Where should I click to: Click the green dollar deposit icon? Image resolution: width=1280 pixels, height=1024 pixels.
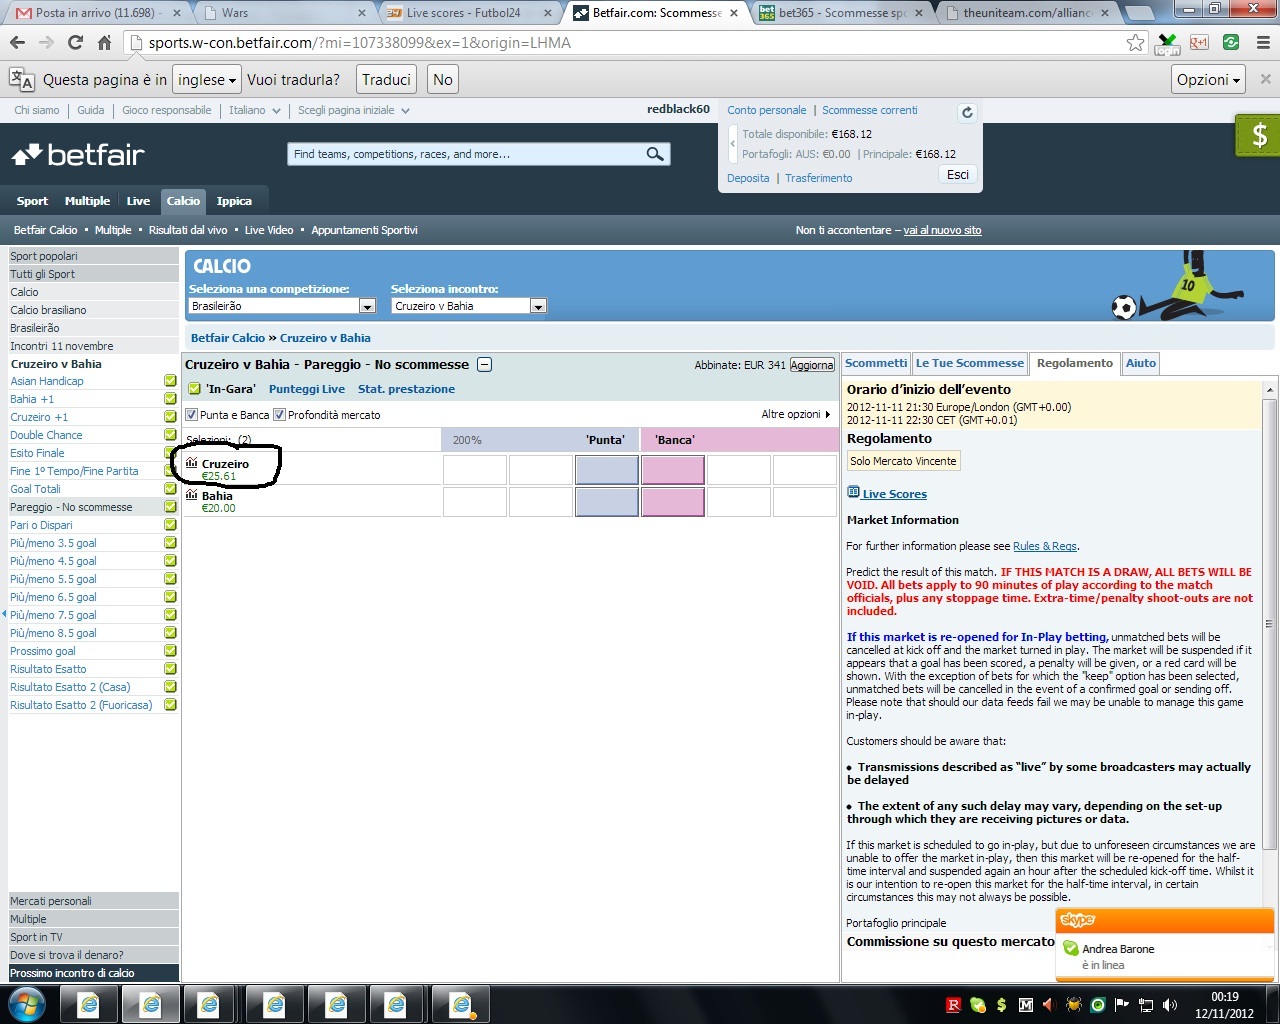click(1258, 135)
